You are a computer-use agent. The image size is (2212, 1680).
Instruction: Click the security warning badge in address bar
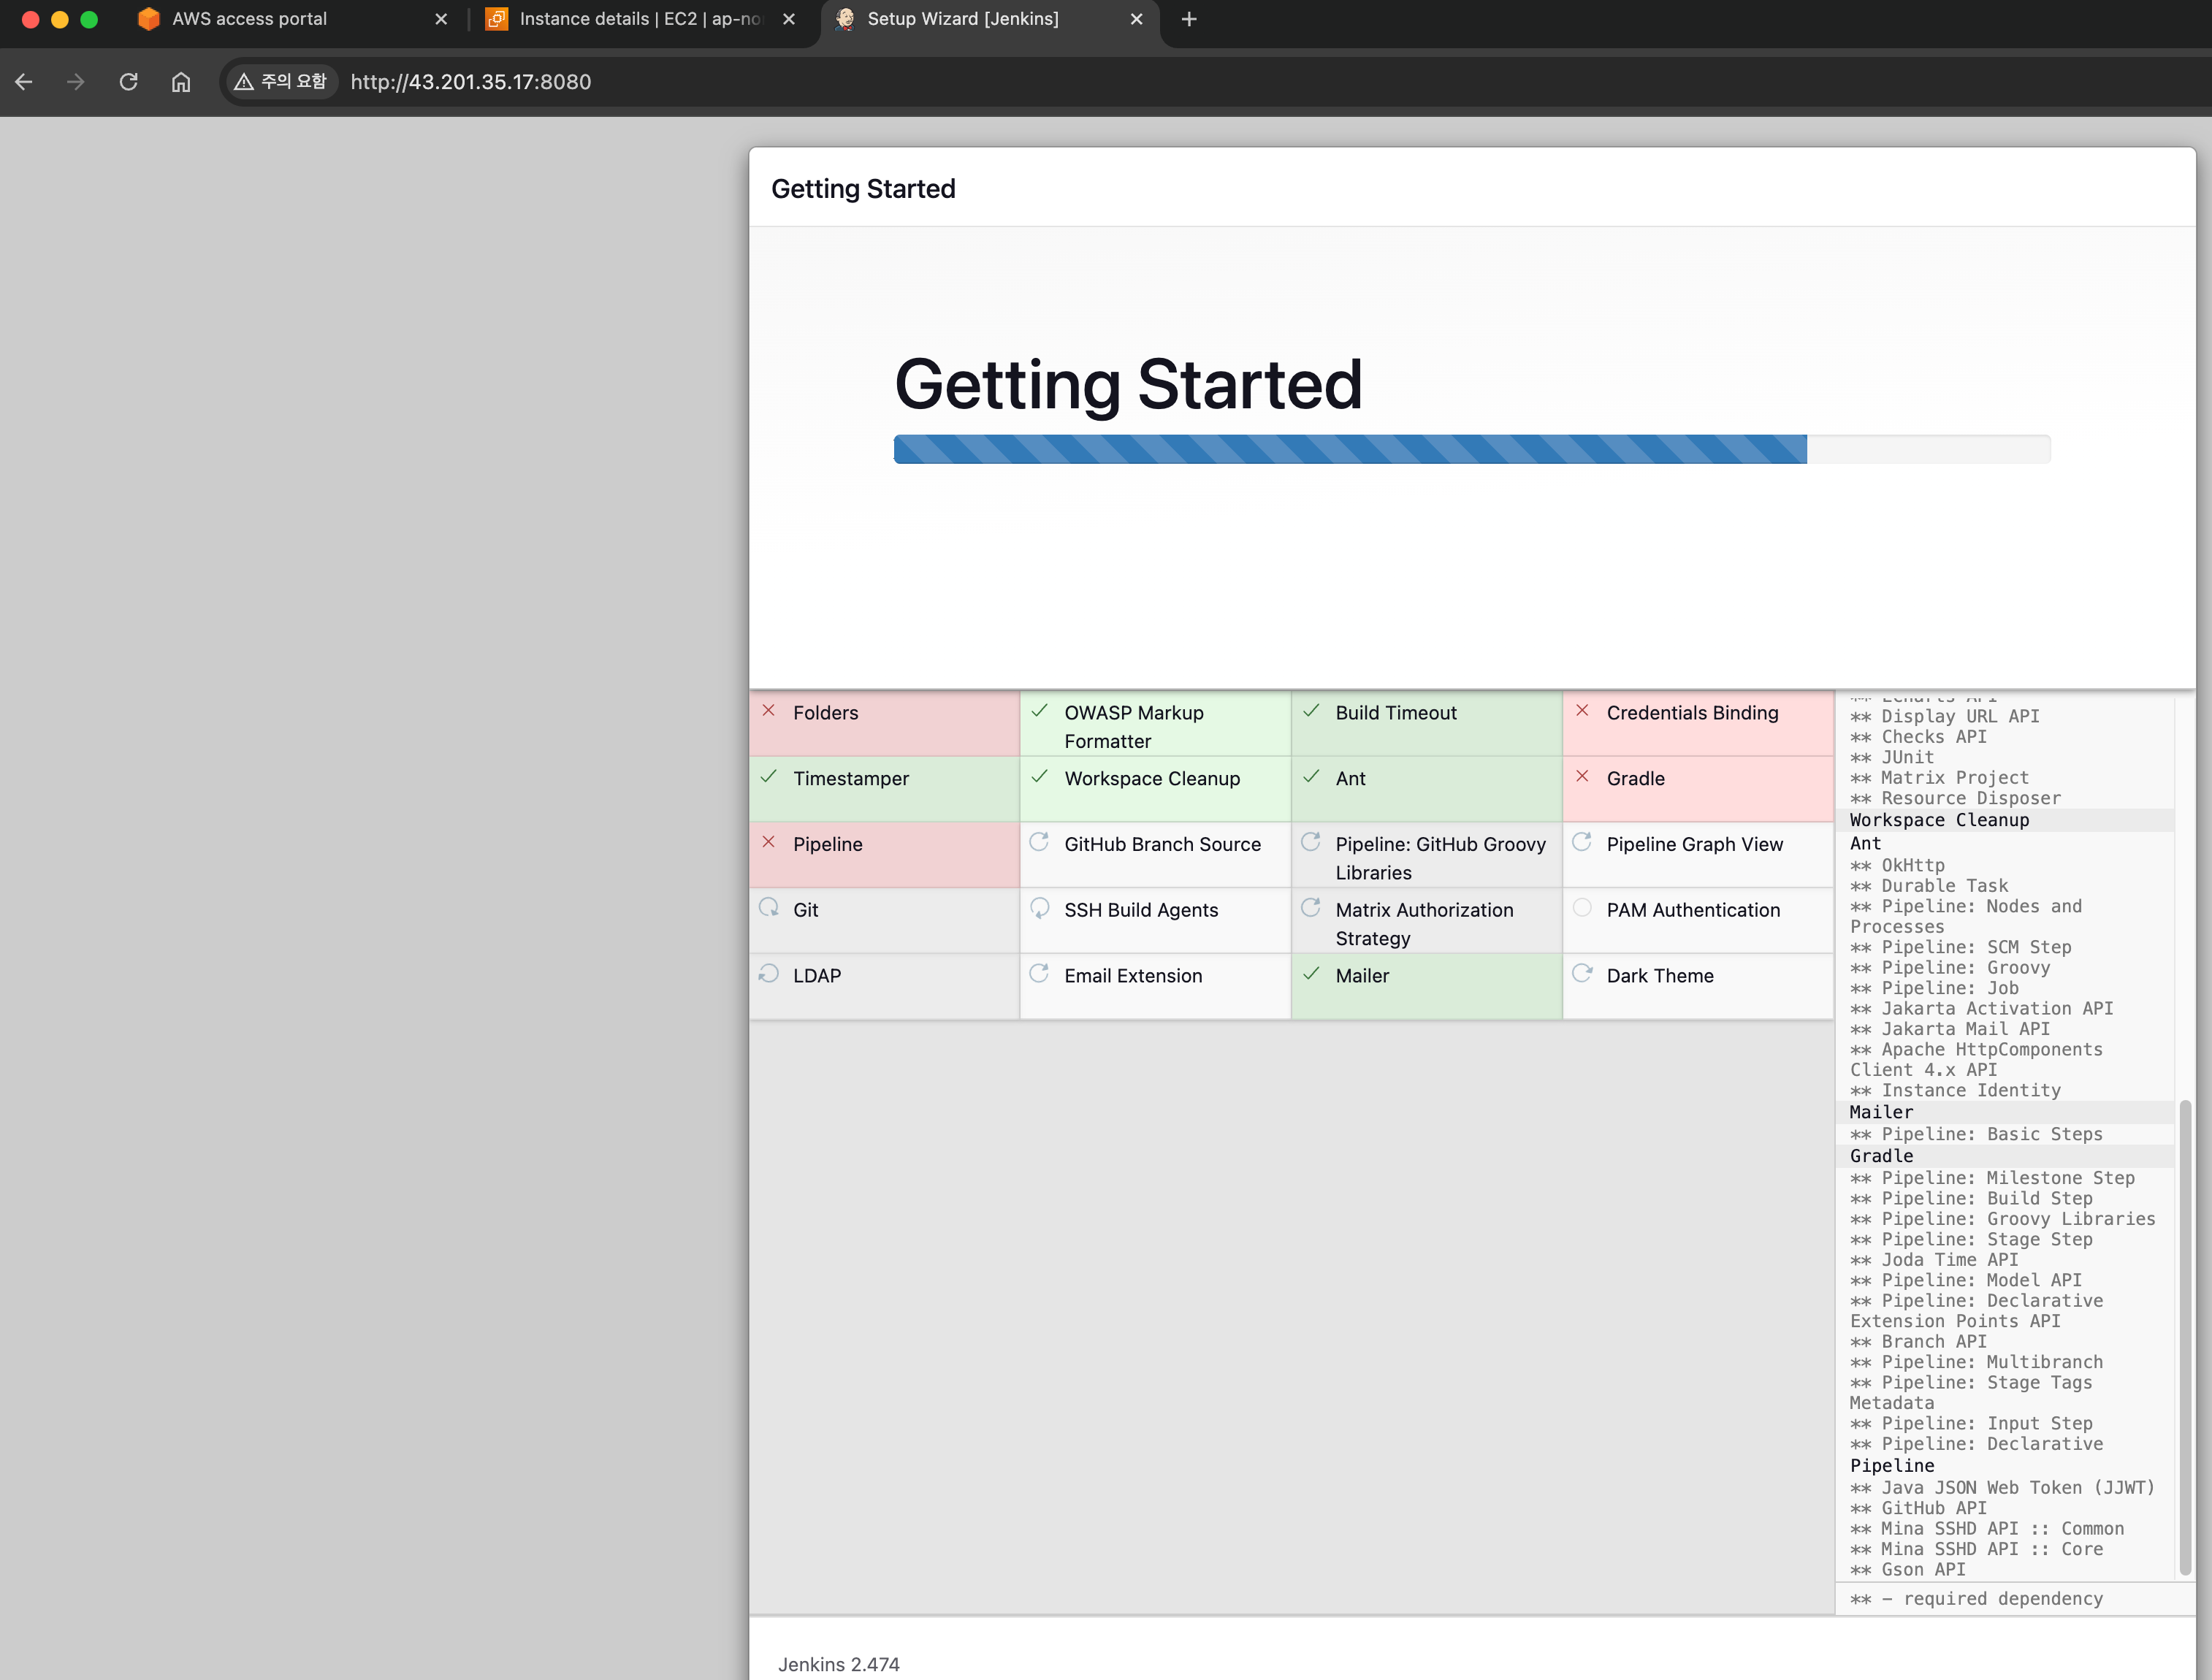(x=281, y=82)
